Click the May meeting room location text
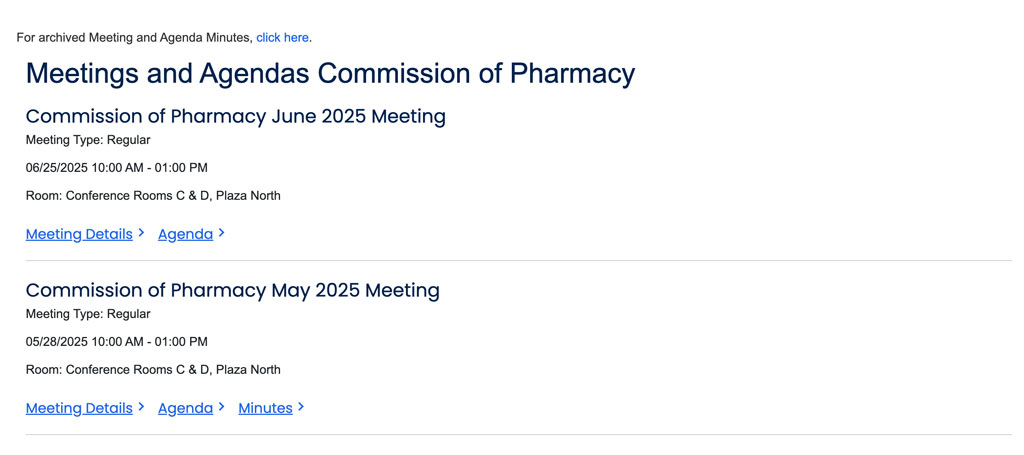The height and width of the screenshot is (455, 1024). [153, 370]
